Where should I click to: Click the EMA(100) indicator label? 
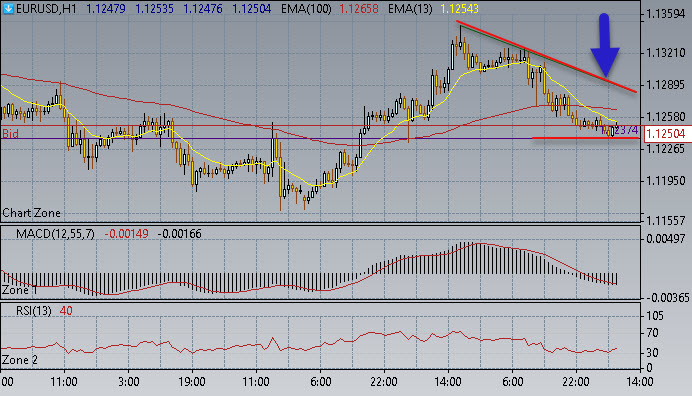point(306,9)
